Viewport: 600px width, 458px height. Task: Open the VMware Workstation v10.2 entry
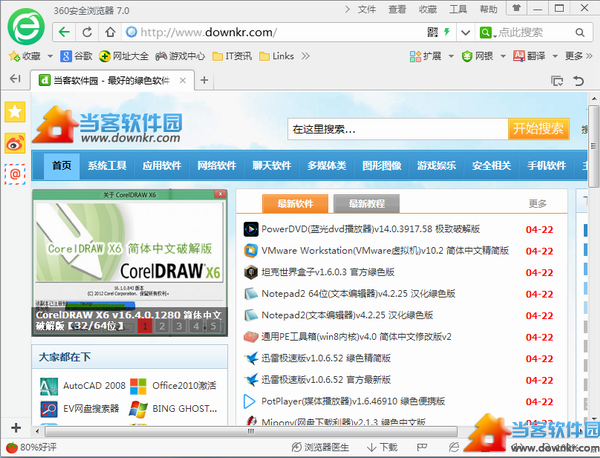pyautogui.click(x=385, y=251)
